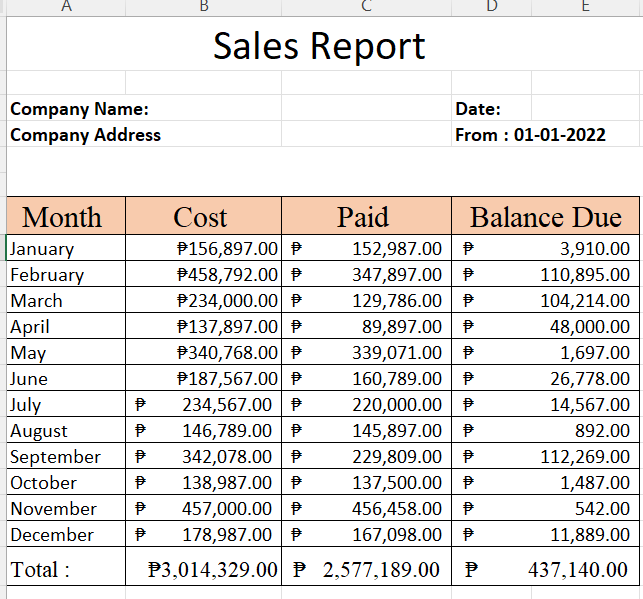Image resolution: width=643 pixels, height=599 pixels.
Task: Select April's balance due 48,000.00
Action: (x=590, y=327)
